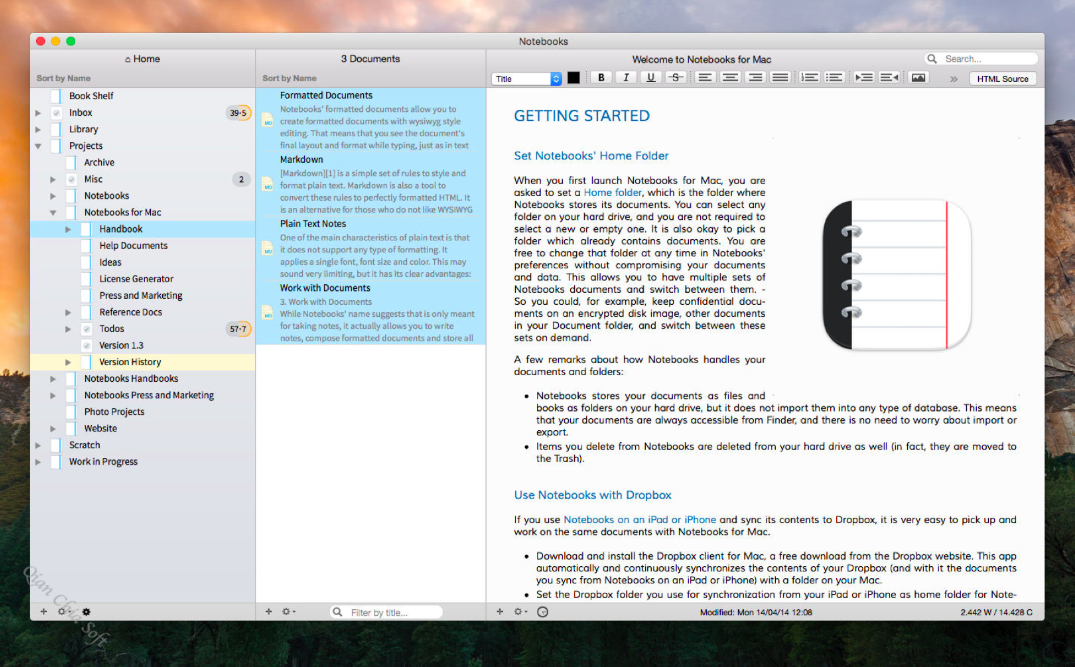This screenshot has height=667, width=1075.
Task: Open the documents list gear action menu
Action: 289,611
